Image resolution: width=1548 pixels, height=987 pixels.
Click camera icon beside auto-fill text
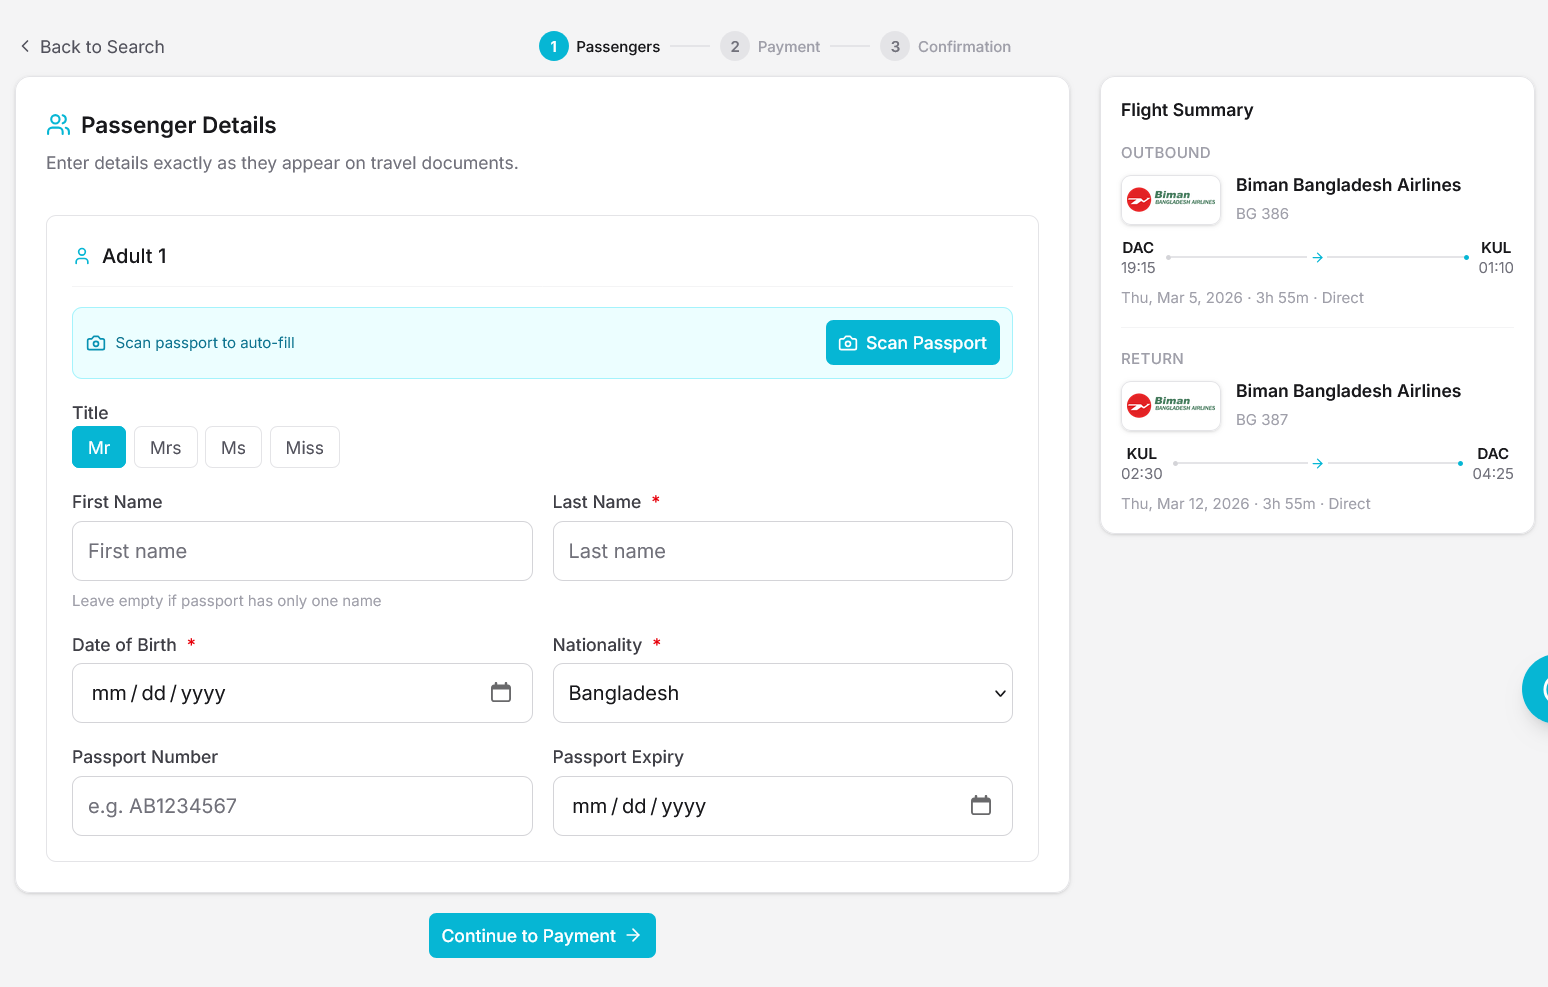pyautogui.click(x=96, y=343)
